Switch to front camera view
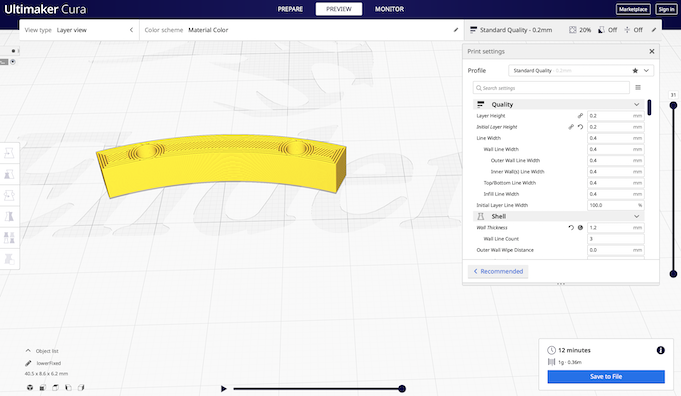 coord(43,387)
